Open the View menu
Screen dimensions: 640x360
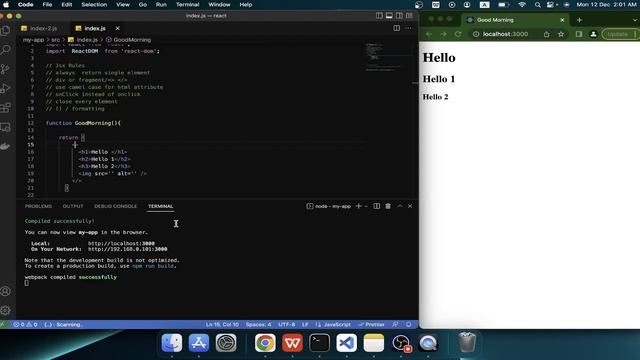(x=122, y=4)
